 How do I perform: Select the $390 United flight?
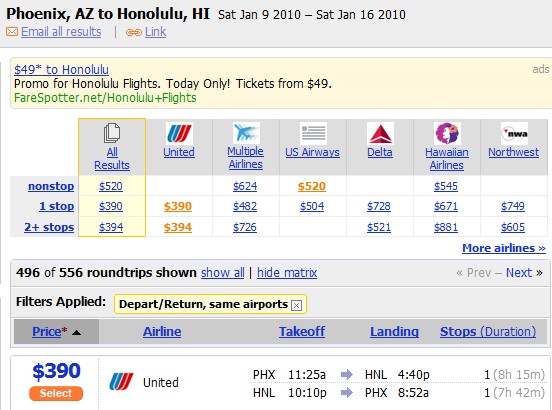pos(56,393)
